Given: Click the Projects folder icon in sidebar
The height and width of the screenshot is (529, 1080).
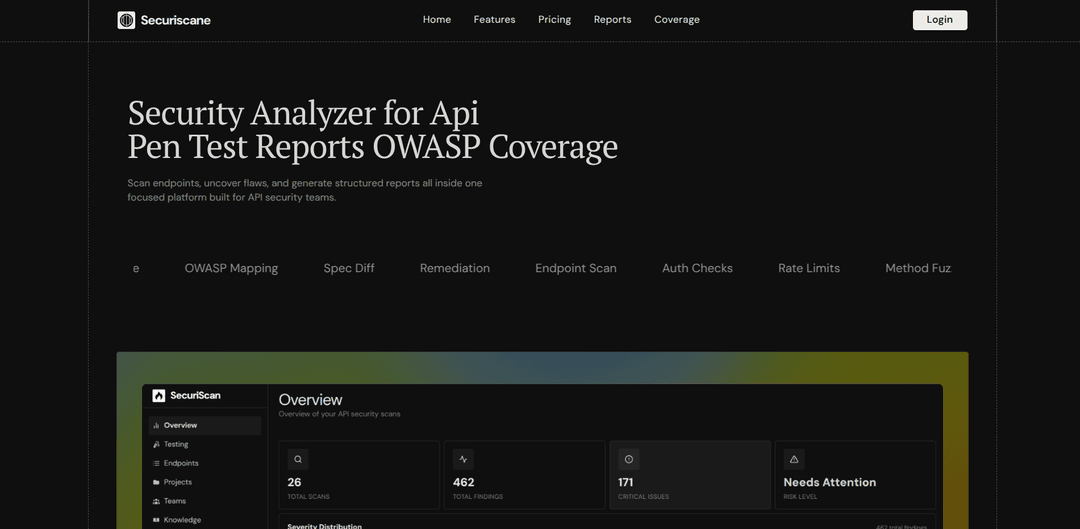Looking at the screenshot, I should point(156,482).
